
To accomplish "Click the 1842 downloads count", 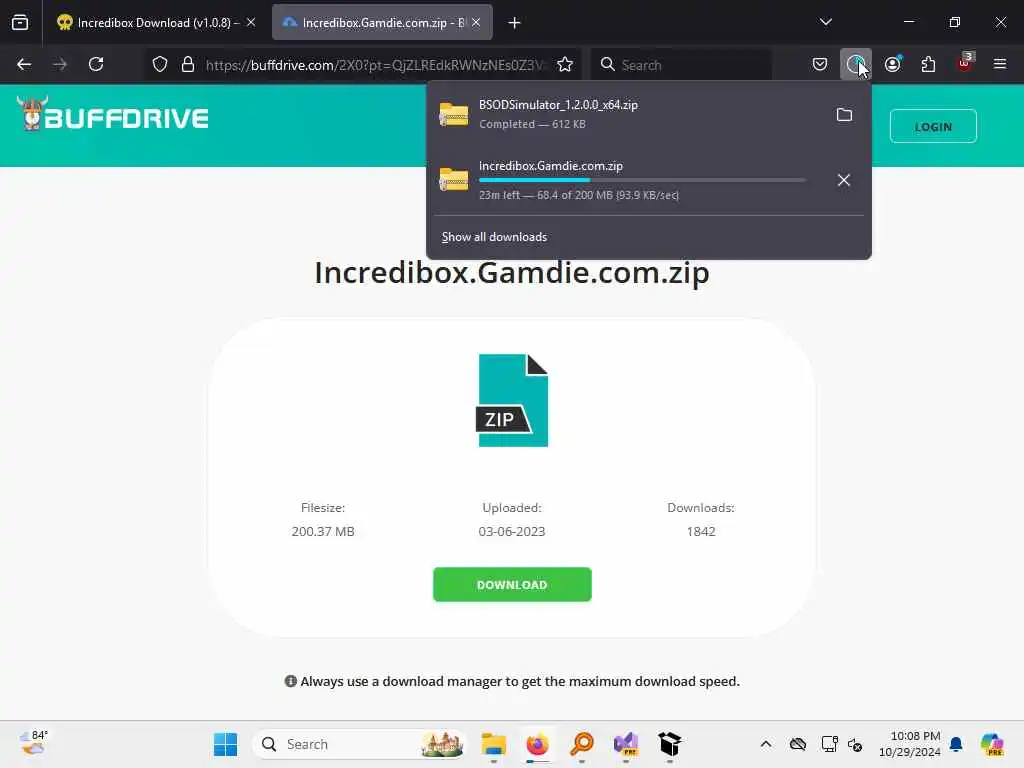I will pyautogui.click(x=701, y=532).
